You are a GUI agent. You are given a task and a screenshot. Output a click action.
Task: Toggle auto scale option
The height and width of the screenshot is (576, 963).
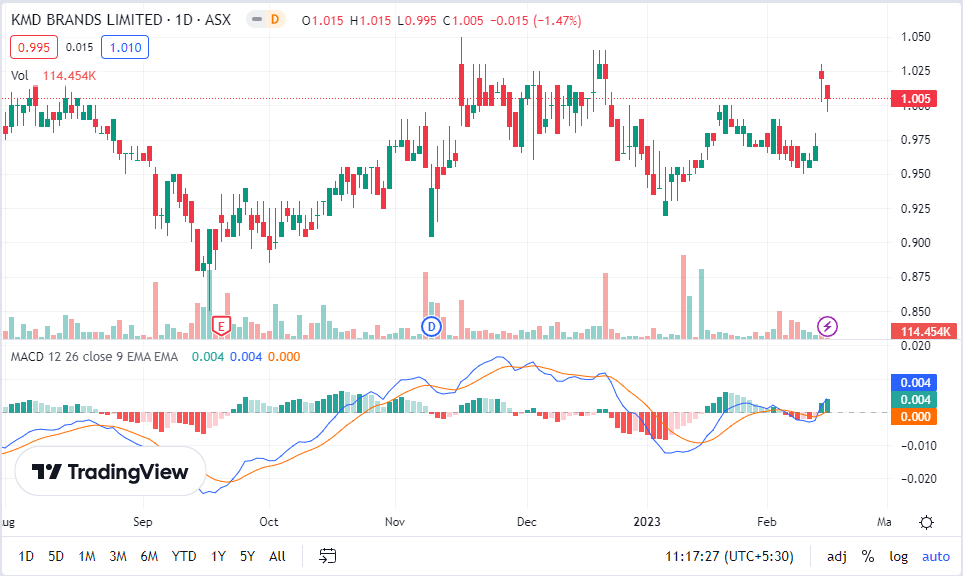point(936,555)
